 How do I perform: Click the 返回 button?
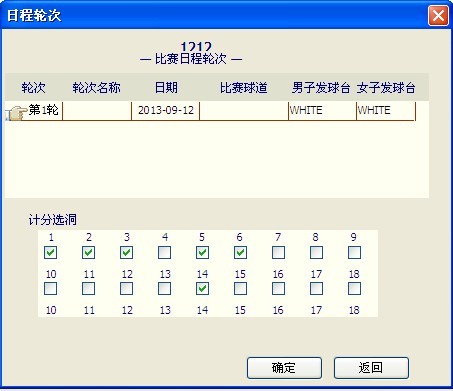click(x=371, y=368)
